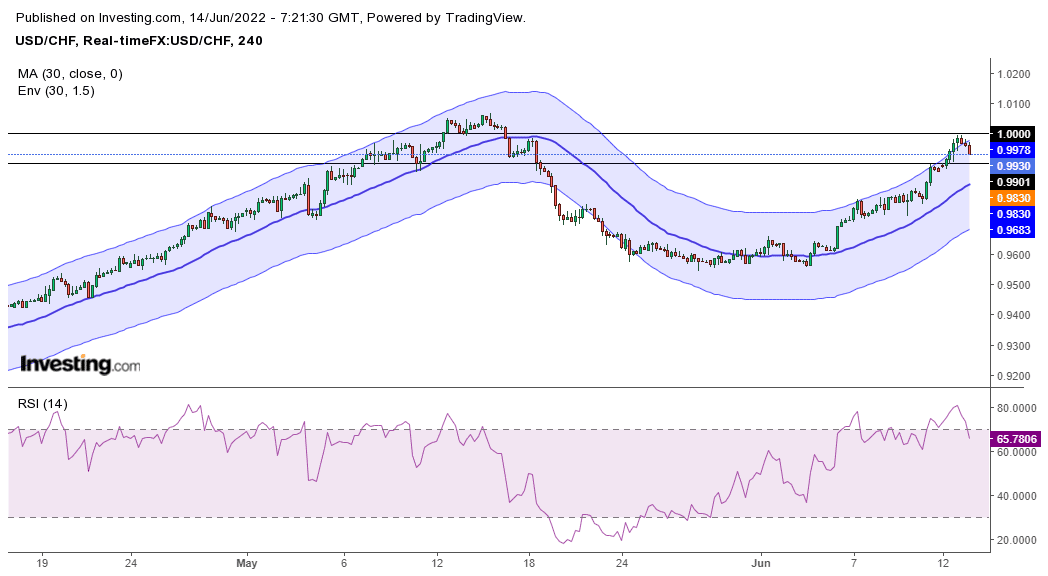
Task: Click the 1.0100 price axis tick
Action: click(x=1013, y=104)
